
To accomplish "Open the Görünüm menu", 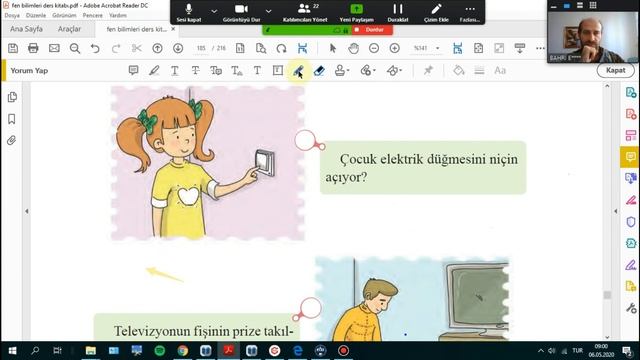I will [64, 15].
